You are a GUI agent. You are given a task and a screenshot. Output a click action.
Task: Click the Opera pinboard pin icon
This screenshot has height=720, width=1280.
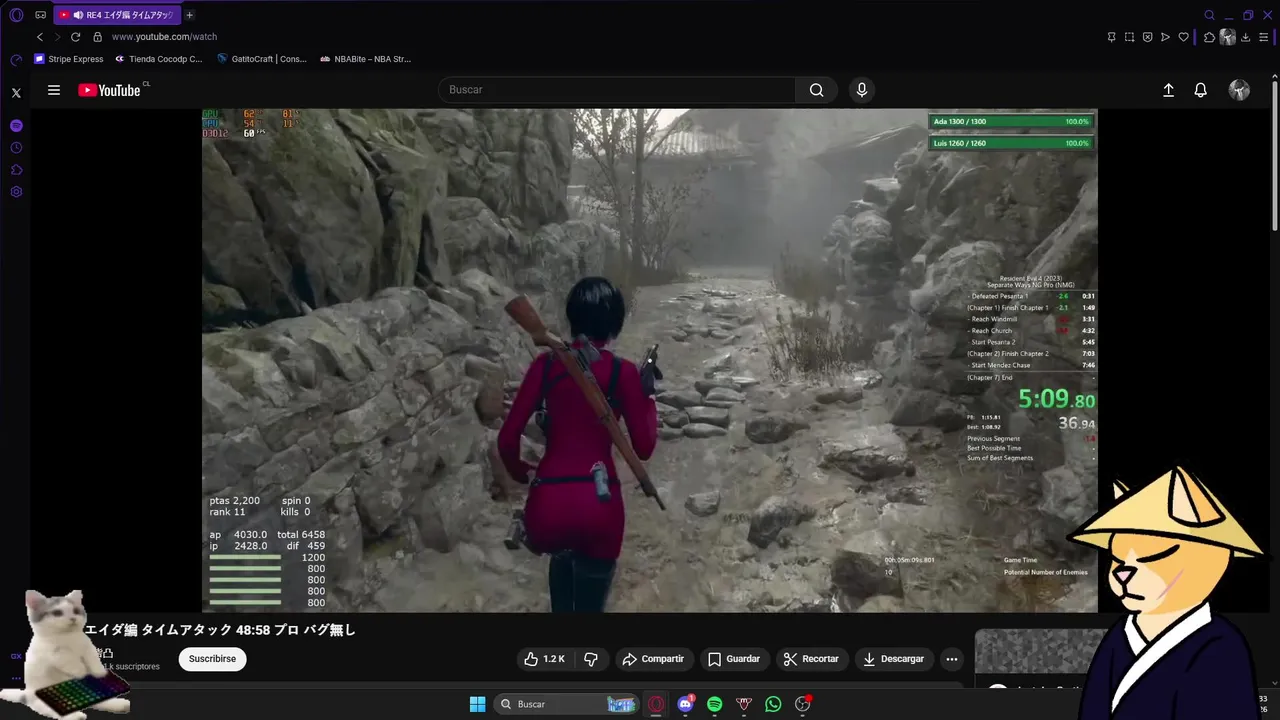[x=1111, y=37]
